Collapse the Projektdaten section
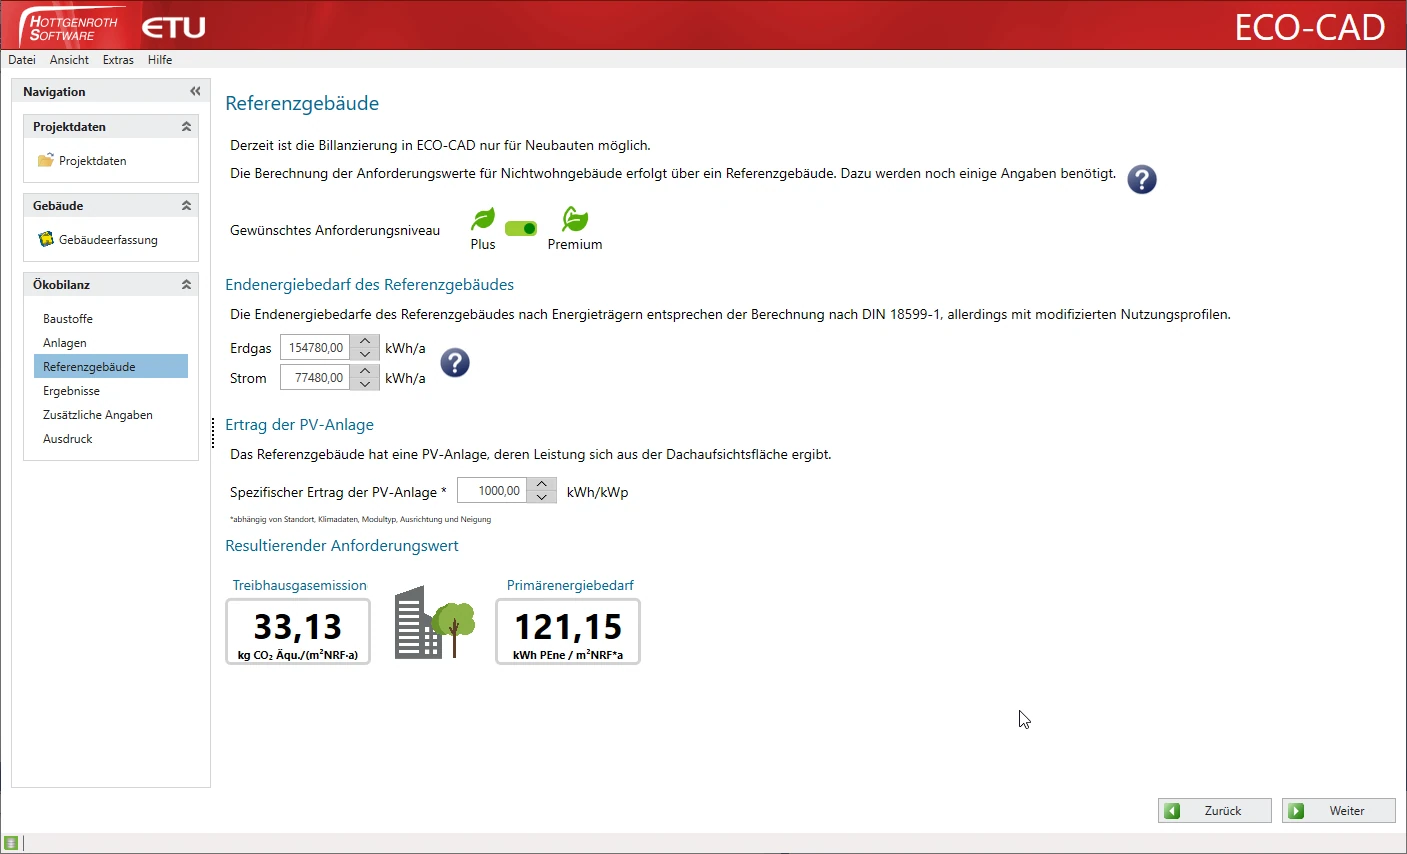The width and height of the screenshot is (1407, 854). point(186,127)
